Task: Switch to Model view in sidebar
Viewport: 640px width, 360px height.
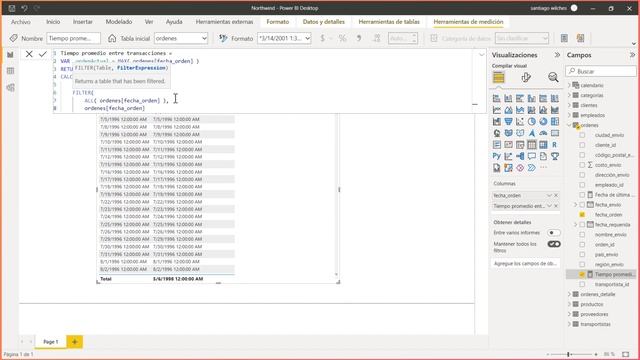Action: (11, 87)
